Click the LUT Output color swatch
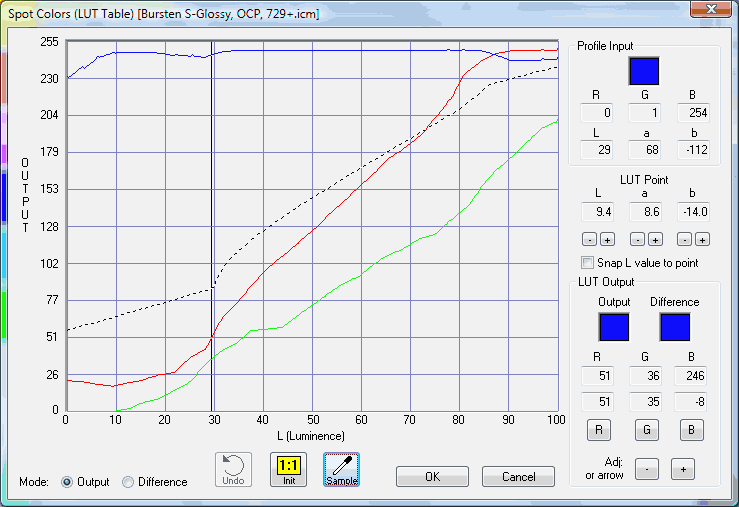 tap(614, 327)
